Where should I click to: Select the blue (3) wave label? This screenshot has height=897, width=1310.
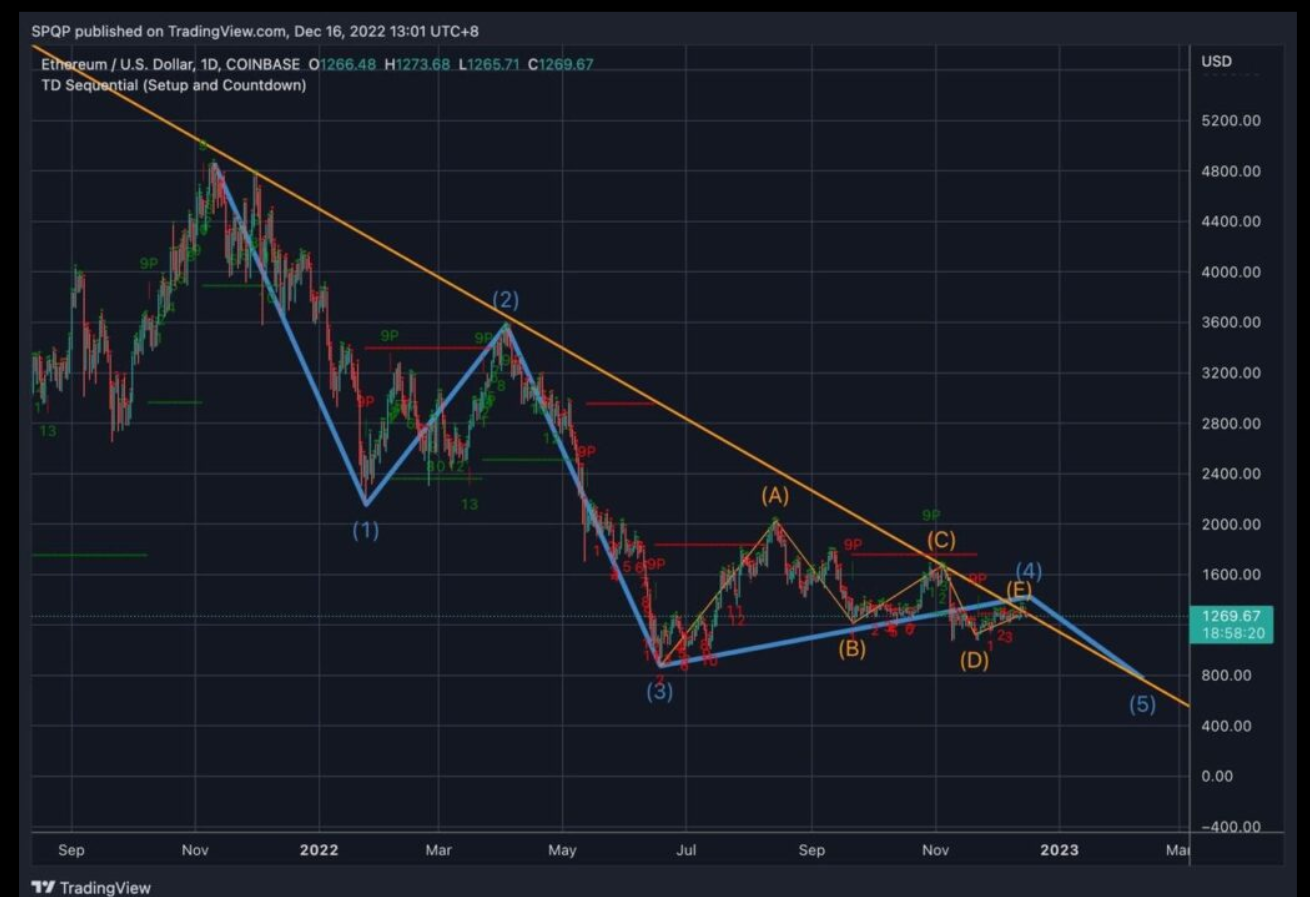coord(659,690)
